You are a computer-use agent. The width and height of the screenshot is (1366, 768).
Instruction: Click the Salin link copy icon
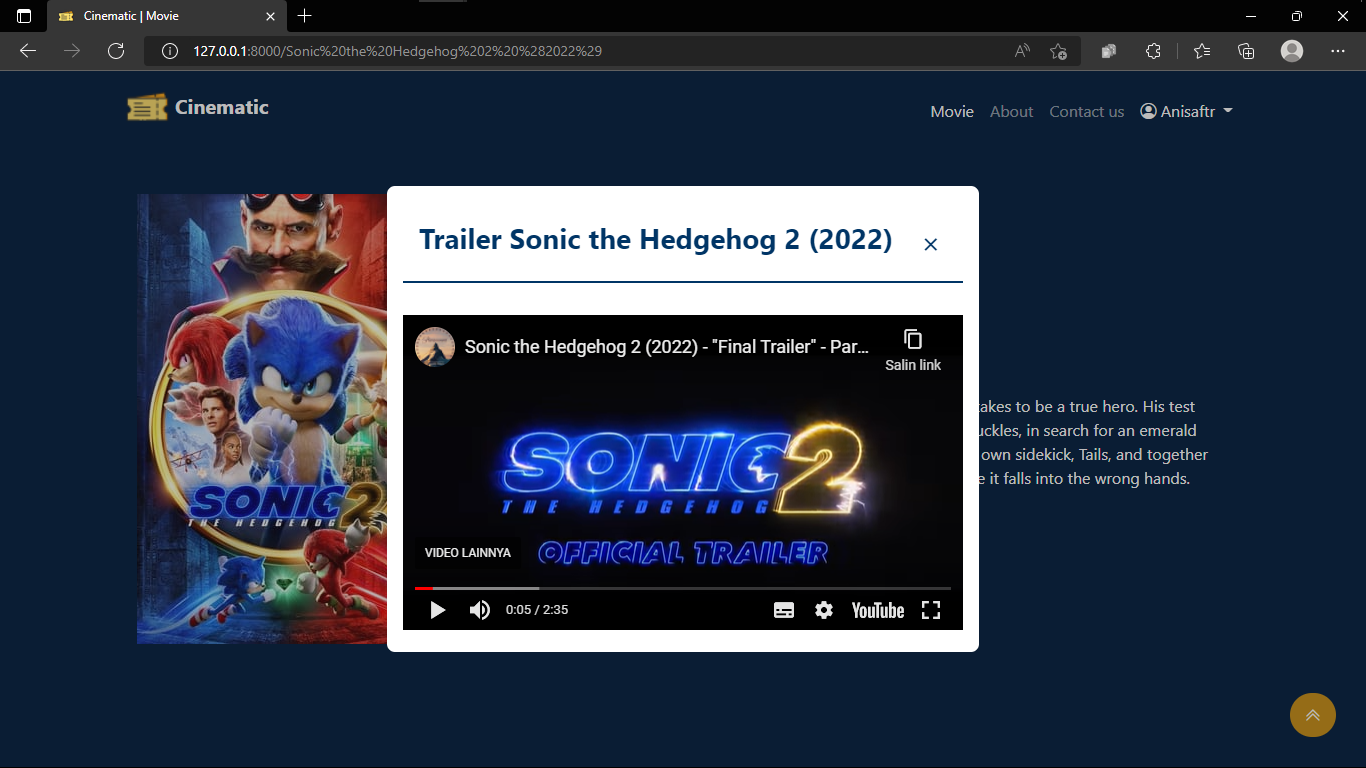click(913, 339)
